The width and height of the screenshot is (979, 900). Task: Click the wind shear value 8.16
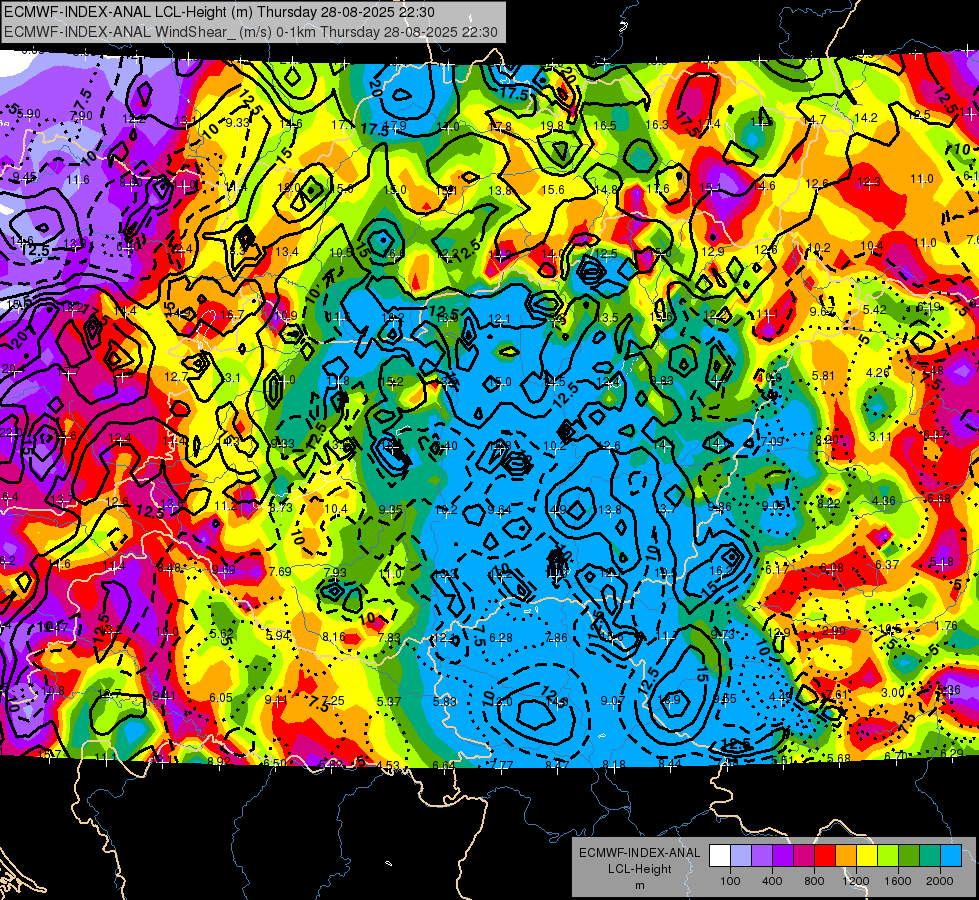333,637
